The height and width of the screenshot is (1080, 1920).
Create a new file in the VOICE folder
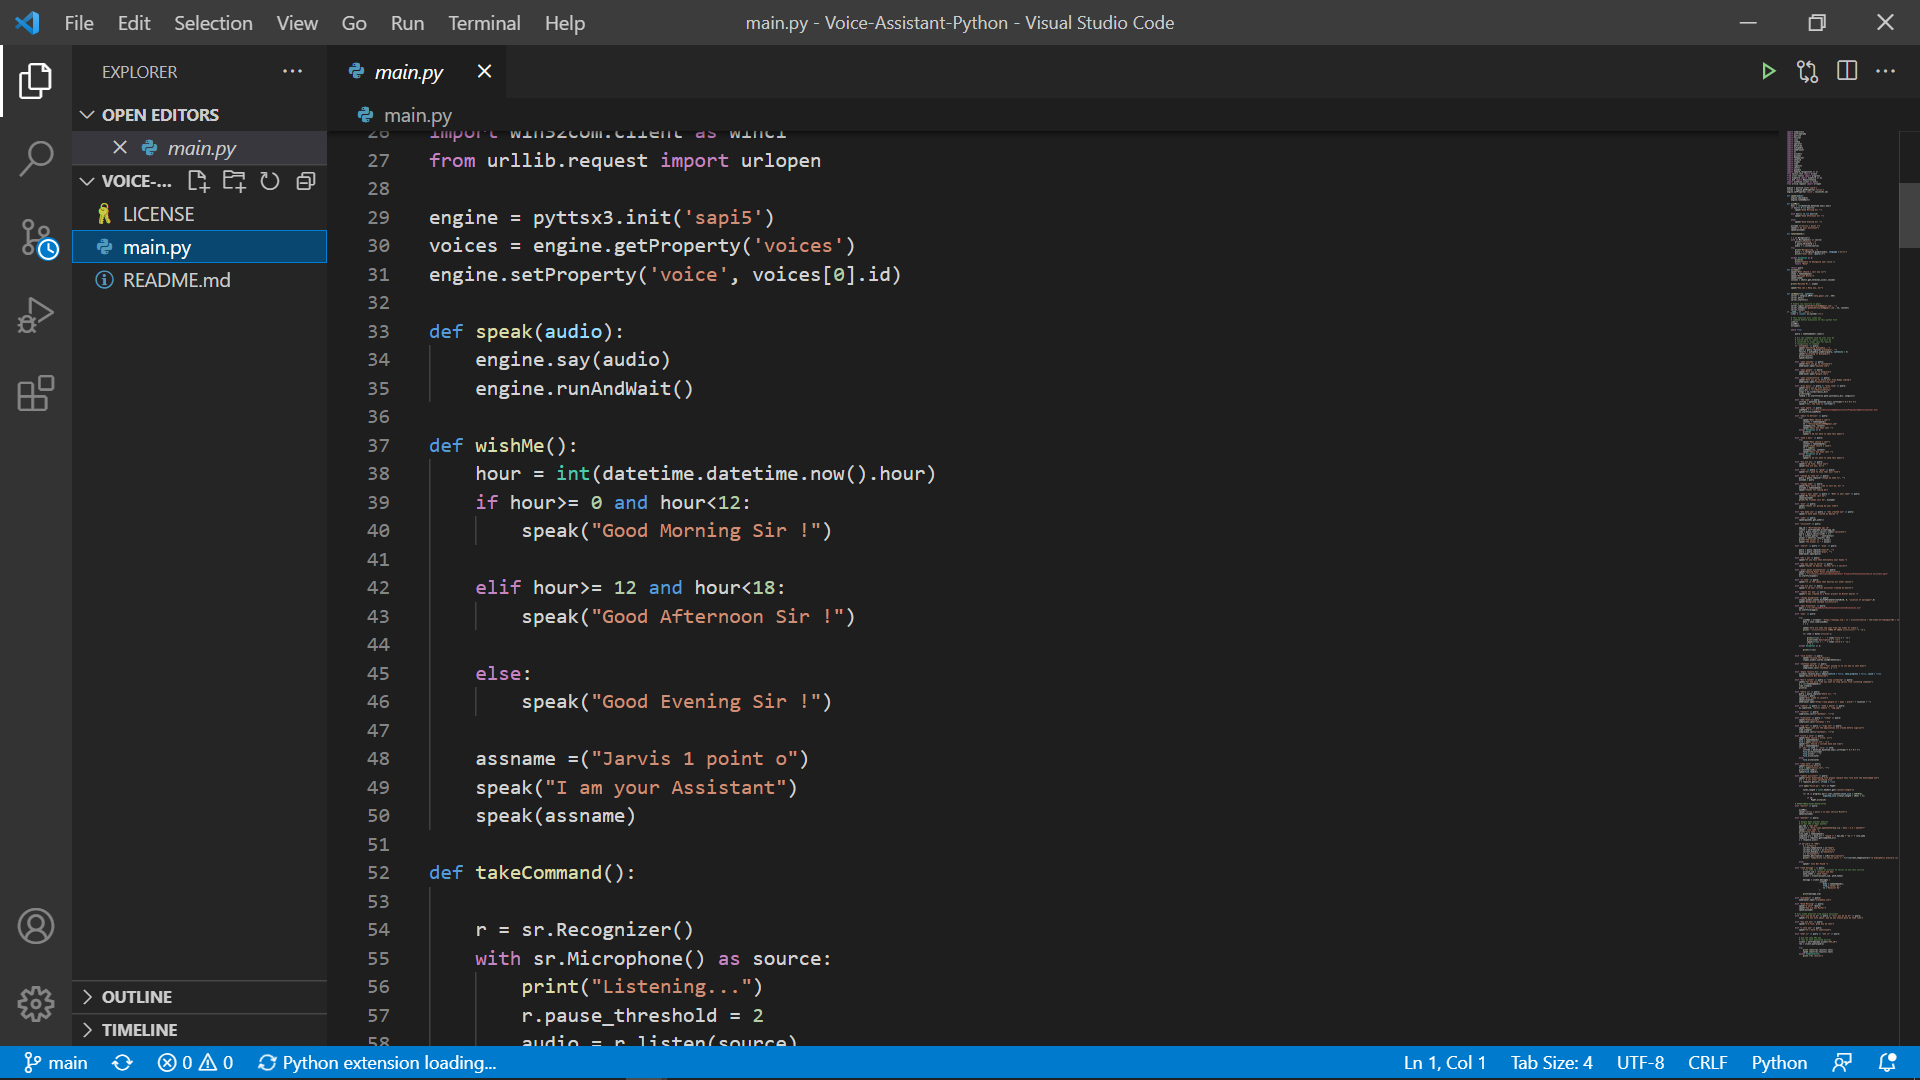(198, 181)
